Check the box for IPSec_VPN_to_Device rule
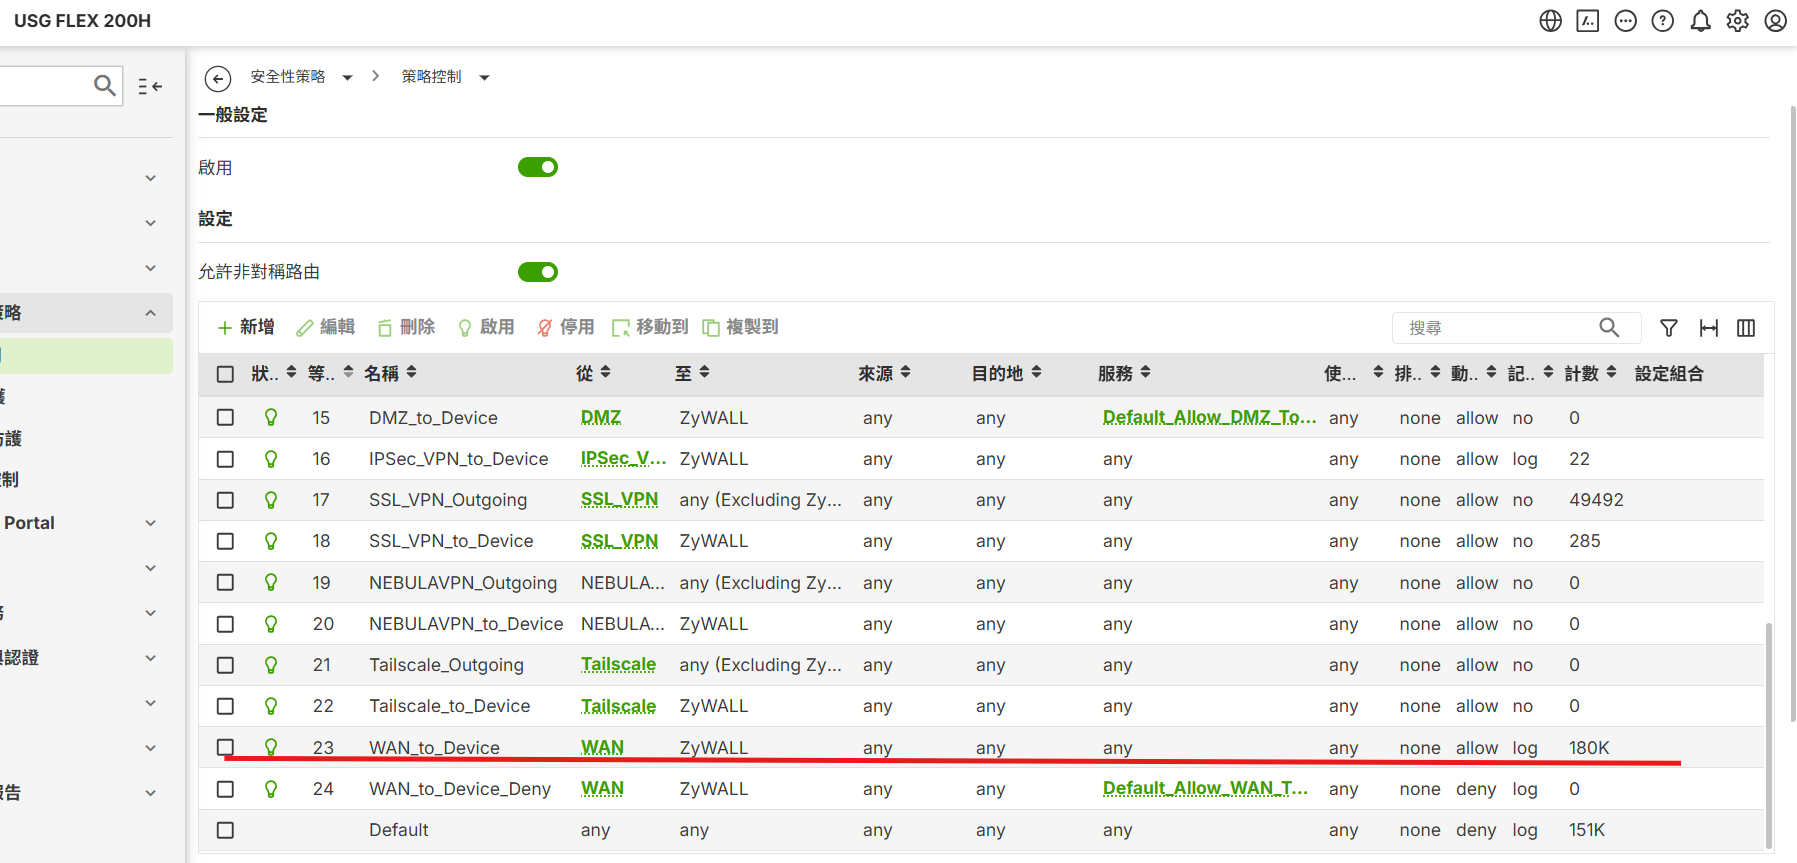The image size is (1797, 863). tap(226, 459)
